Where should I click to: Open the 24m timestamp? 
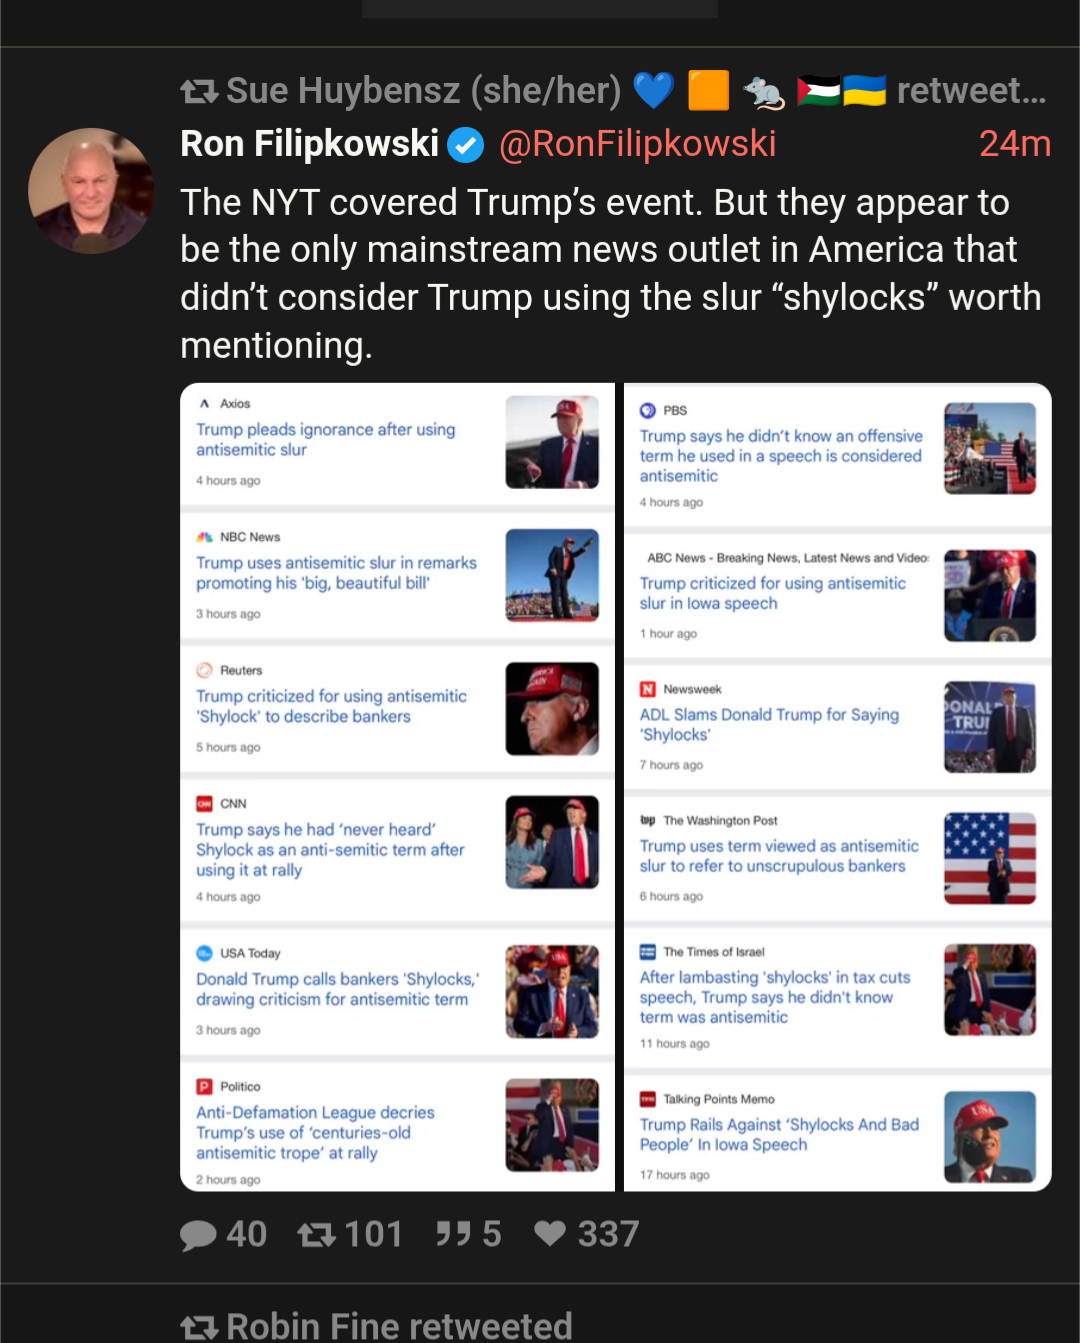(1014, 144)
